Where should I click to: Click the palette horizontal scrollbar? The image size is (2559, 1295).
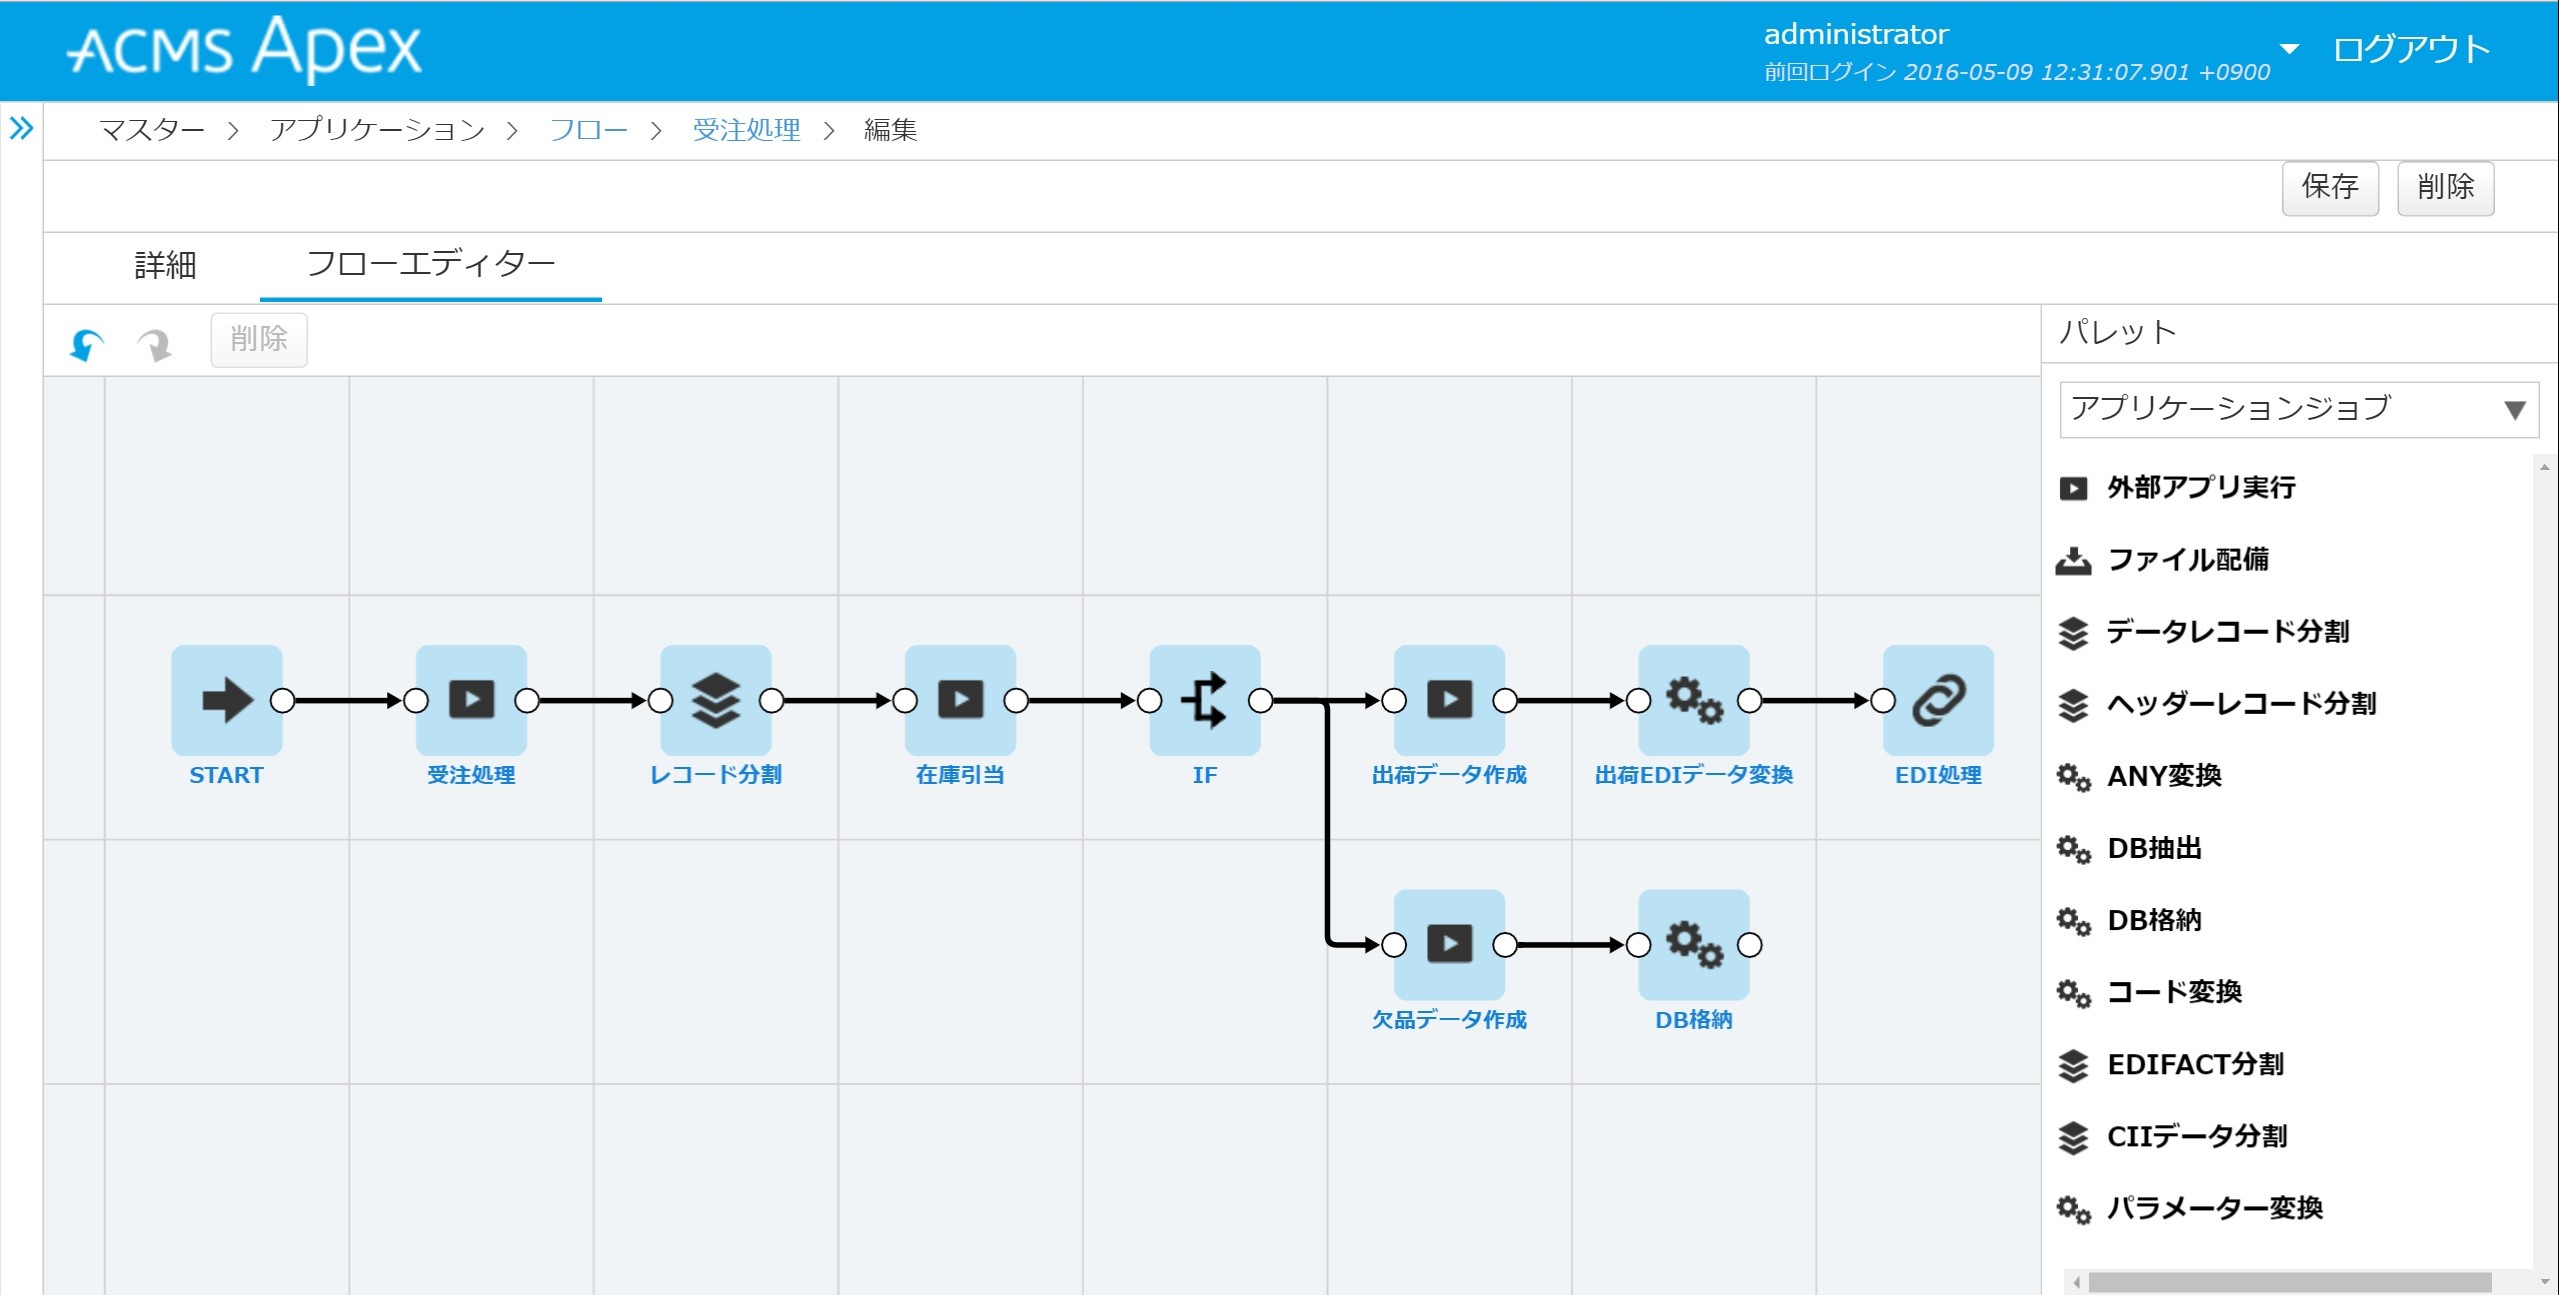click(2290, 1282)
